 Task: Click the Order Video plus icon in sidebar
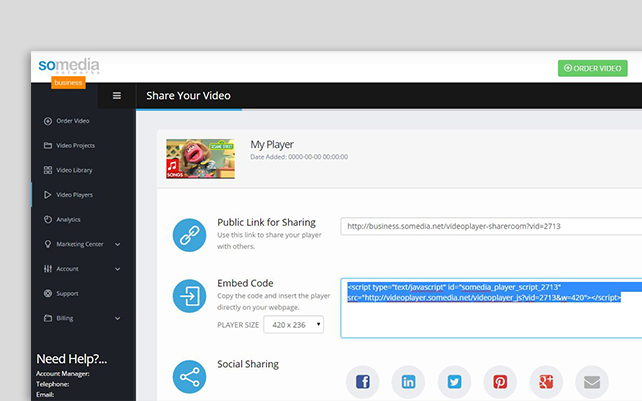coord(48,121)
